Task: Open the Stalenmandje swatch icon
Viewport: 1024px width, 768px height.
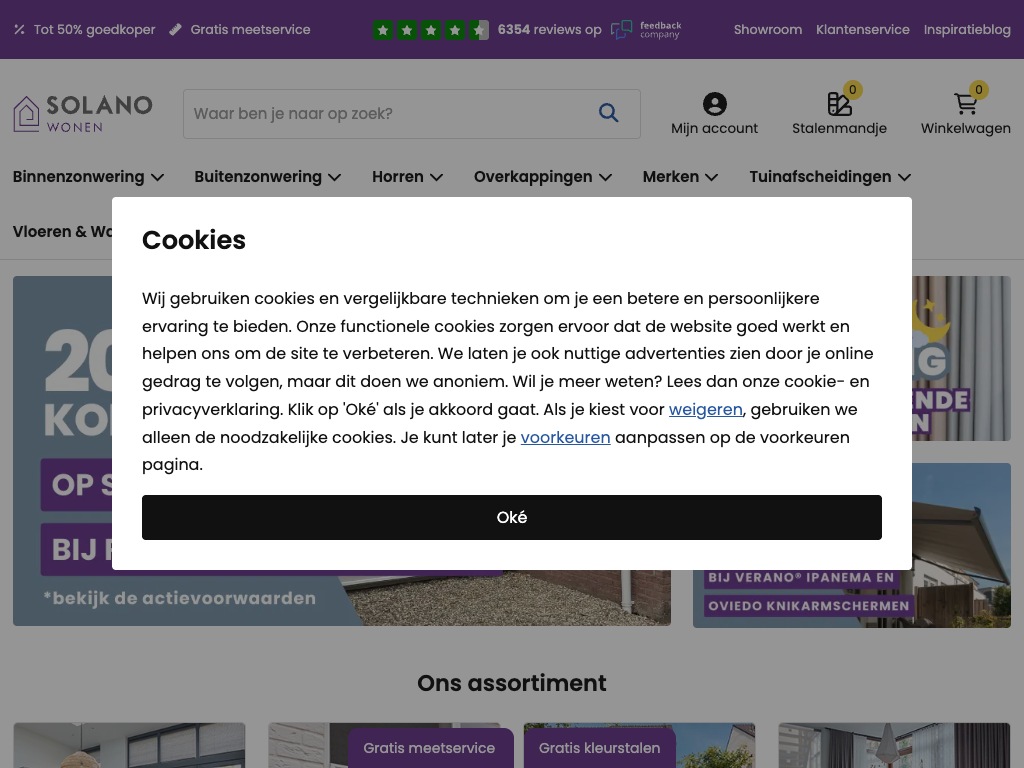Action: pos(839,104)
